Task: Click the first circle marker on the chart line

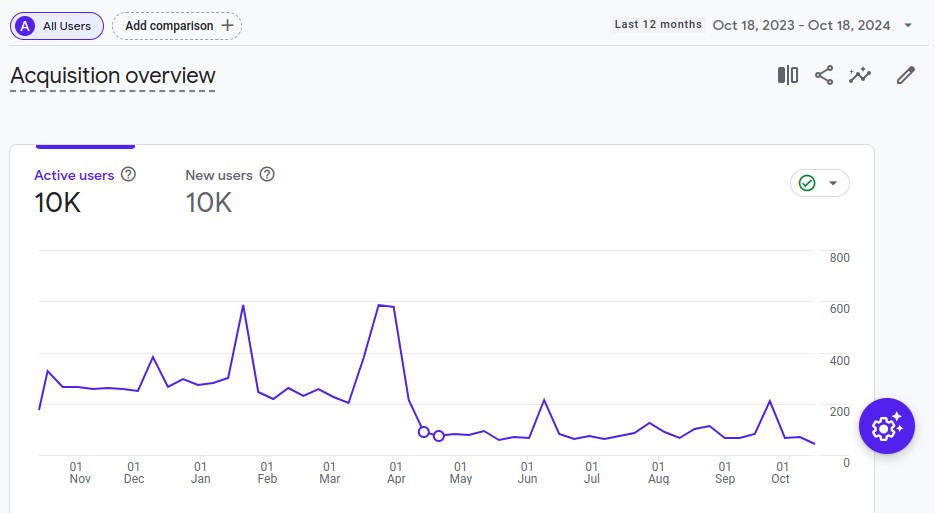Action: [424, 432]
